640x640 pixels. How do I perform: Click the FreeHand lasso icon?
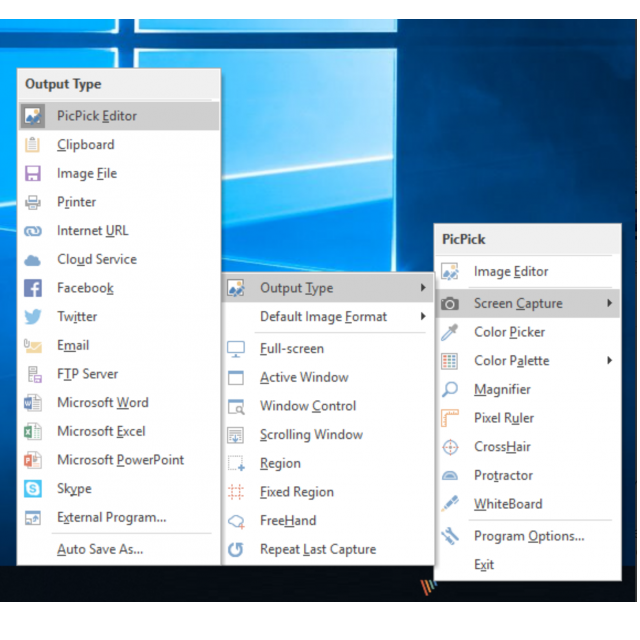(236, 521)
